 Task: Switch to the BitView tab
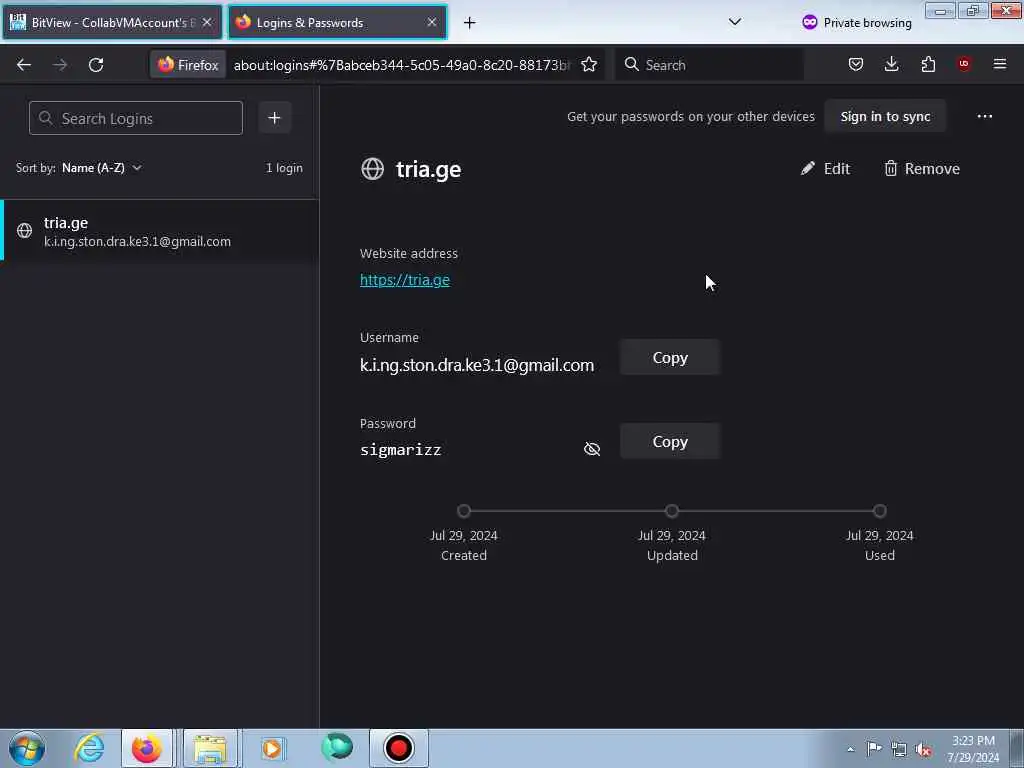click(112, 22)
